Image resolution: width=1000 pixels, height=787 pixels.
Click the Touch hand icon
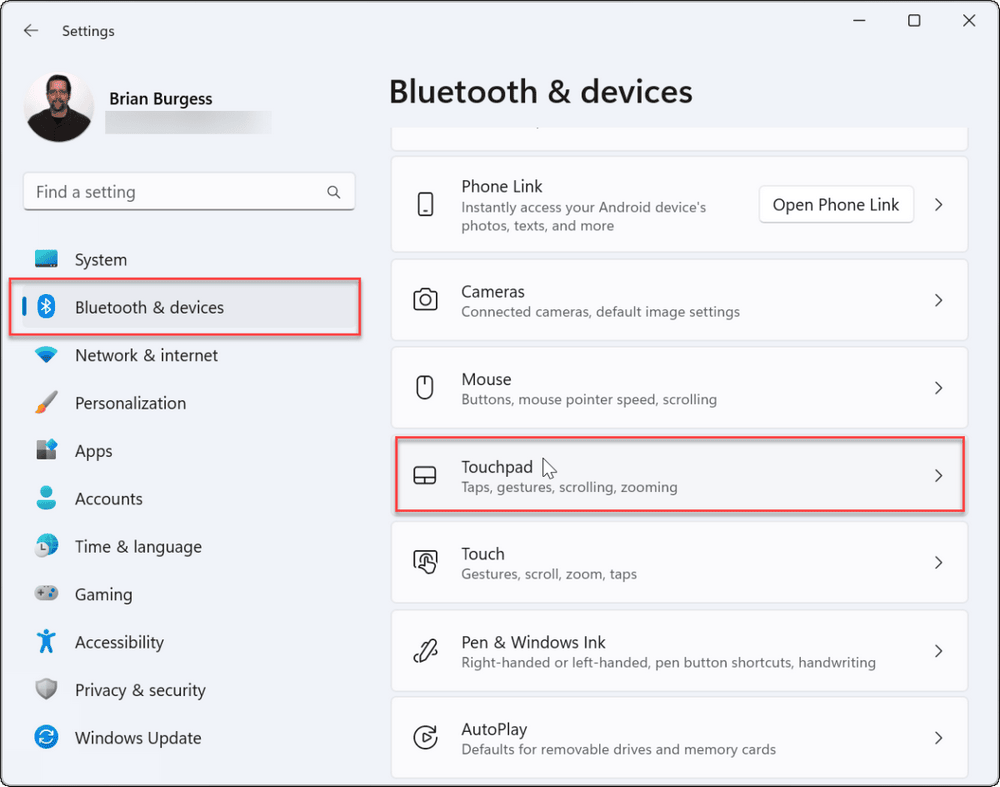425,563
